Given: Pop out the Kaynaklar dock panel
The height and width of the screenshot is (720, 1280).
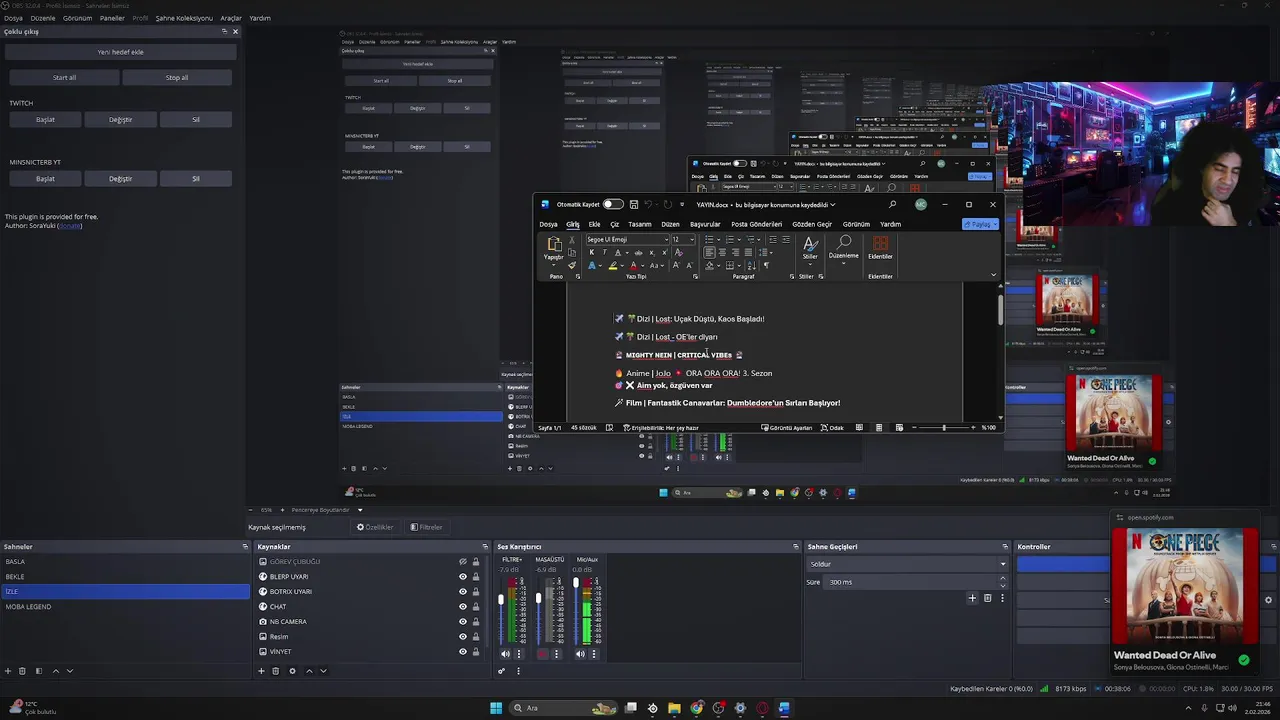Looking at the screenshot, I should coord(486,547).
